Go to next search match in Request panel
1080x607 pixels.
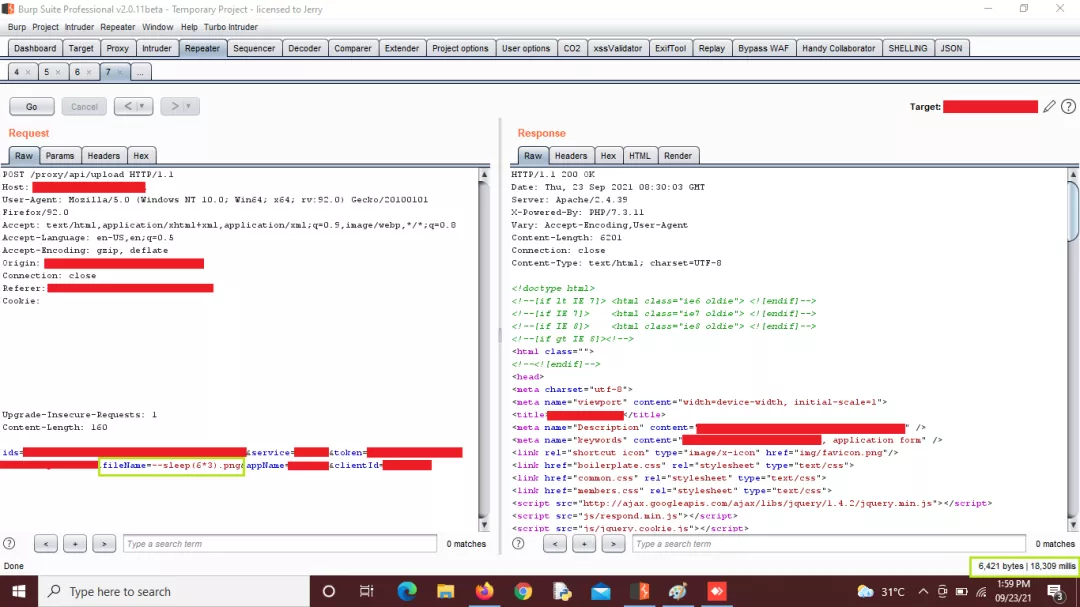coord(104,543)
